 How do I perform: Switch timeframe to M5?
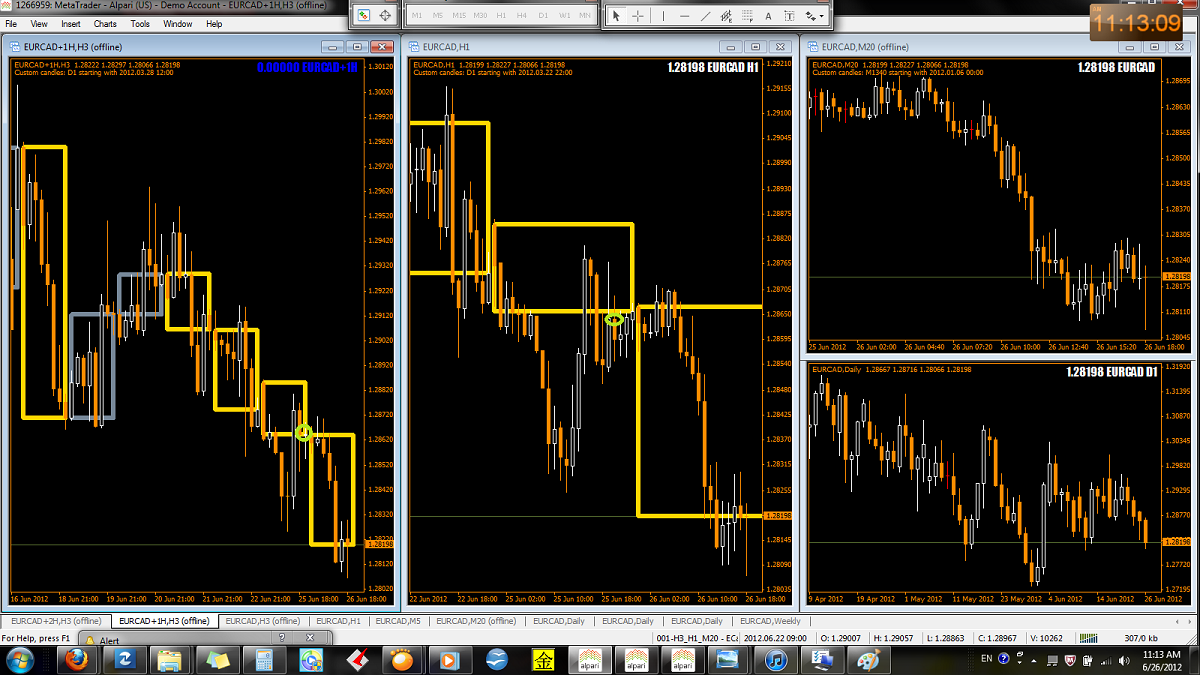[x=438, y=16]
